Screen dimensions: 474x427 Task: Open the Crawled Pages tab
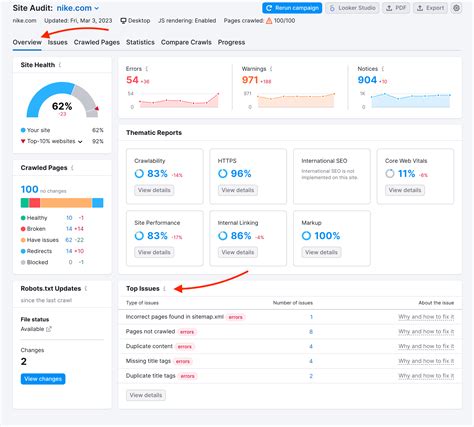pyautogui.click(x=97, y=42)
